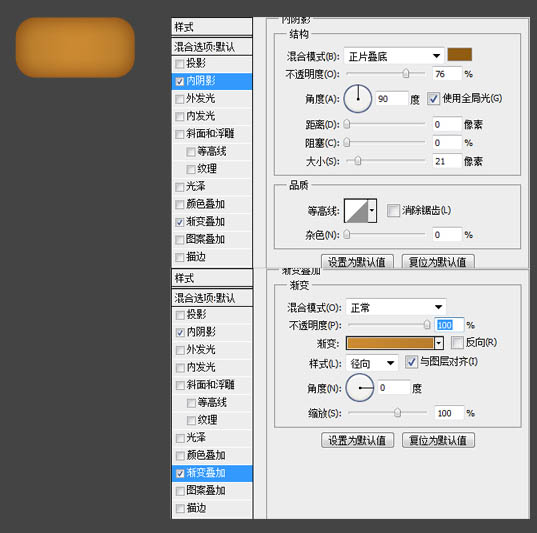This screenshot has height=533, width=537.
Task: Click the 等高线 contour curve thumbnail
Action: click(x=356, y=210)
